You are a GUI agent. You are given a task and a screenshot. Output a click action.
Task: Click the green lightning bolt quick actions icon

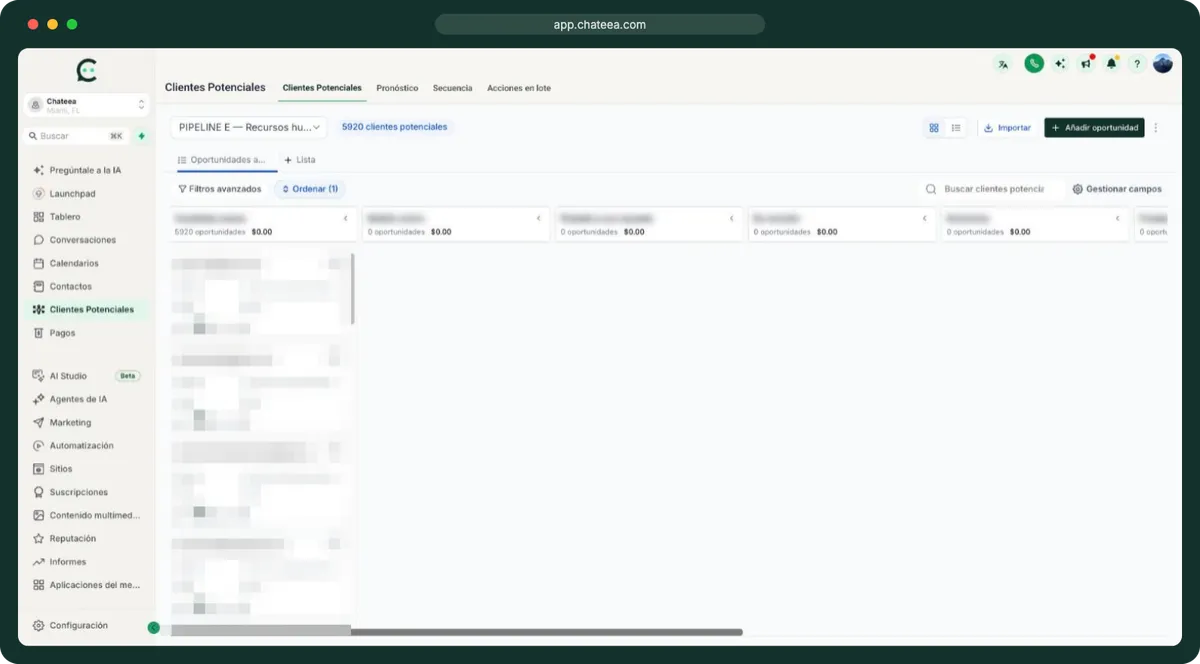click(142, 136)
